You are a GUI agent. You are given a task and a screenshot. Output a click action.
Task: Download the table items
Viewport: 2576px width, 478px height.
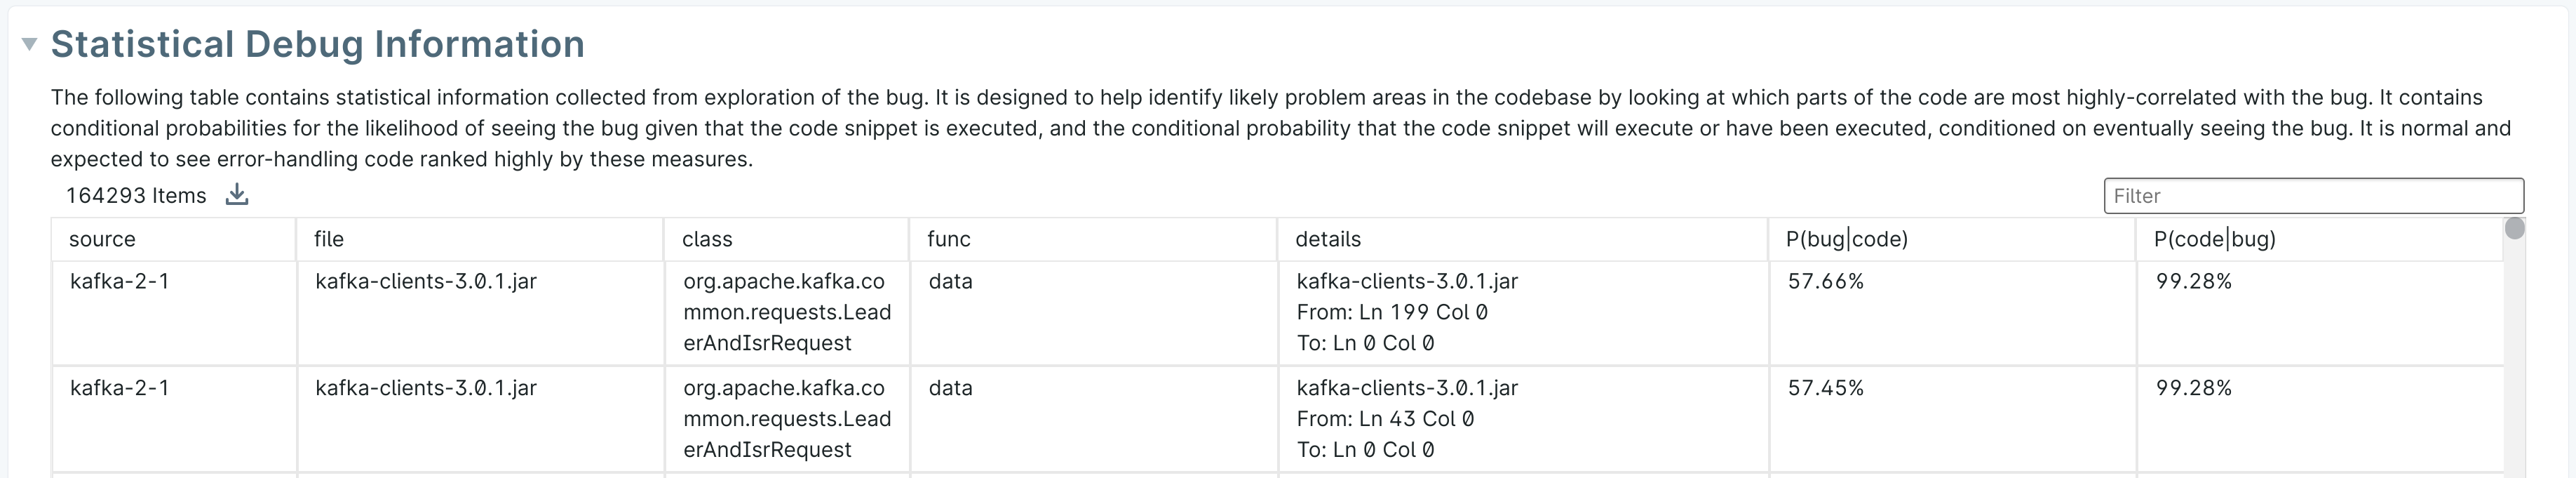[237, 195]
